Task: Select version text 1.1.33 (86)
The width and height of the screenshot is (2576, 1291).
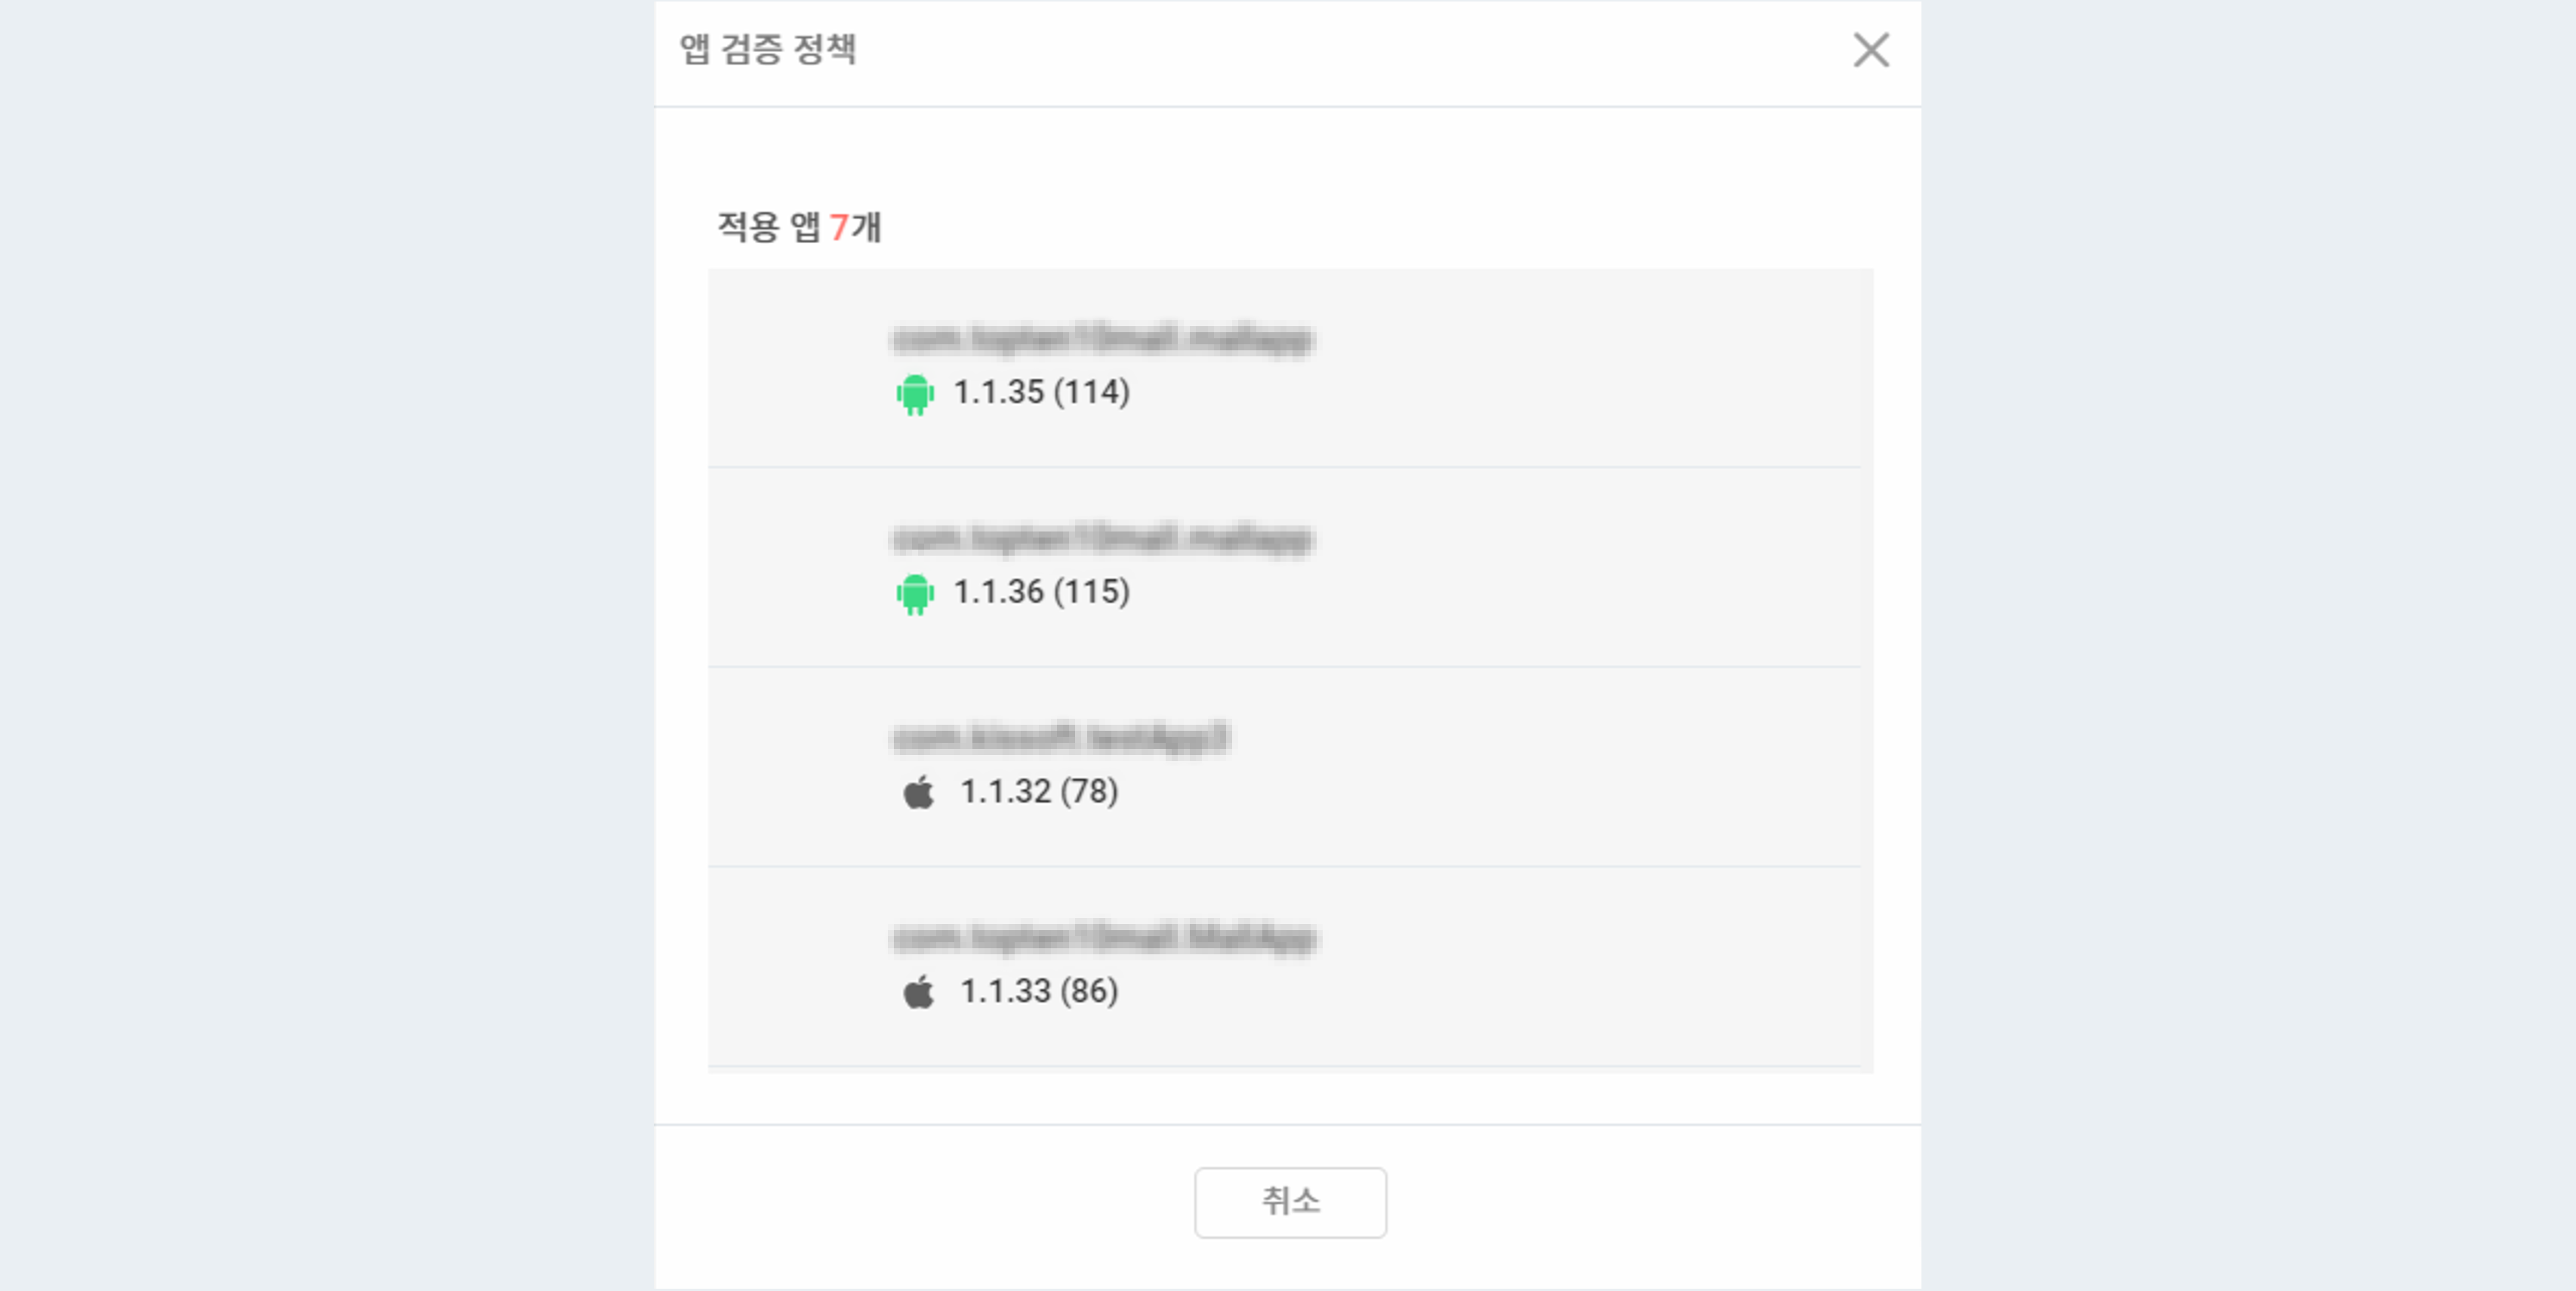Action: 1038,992
